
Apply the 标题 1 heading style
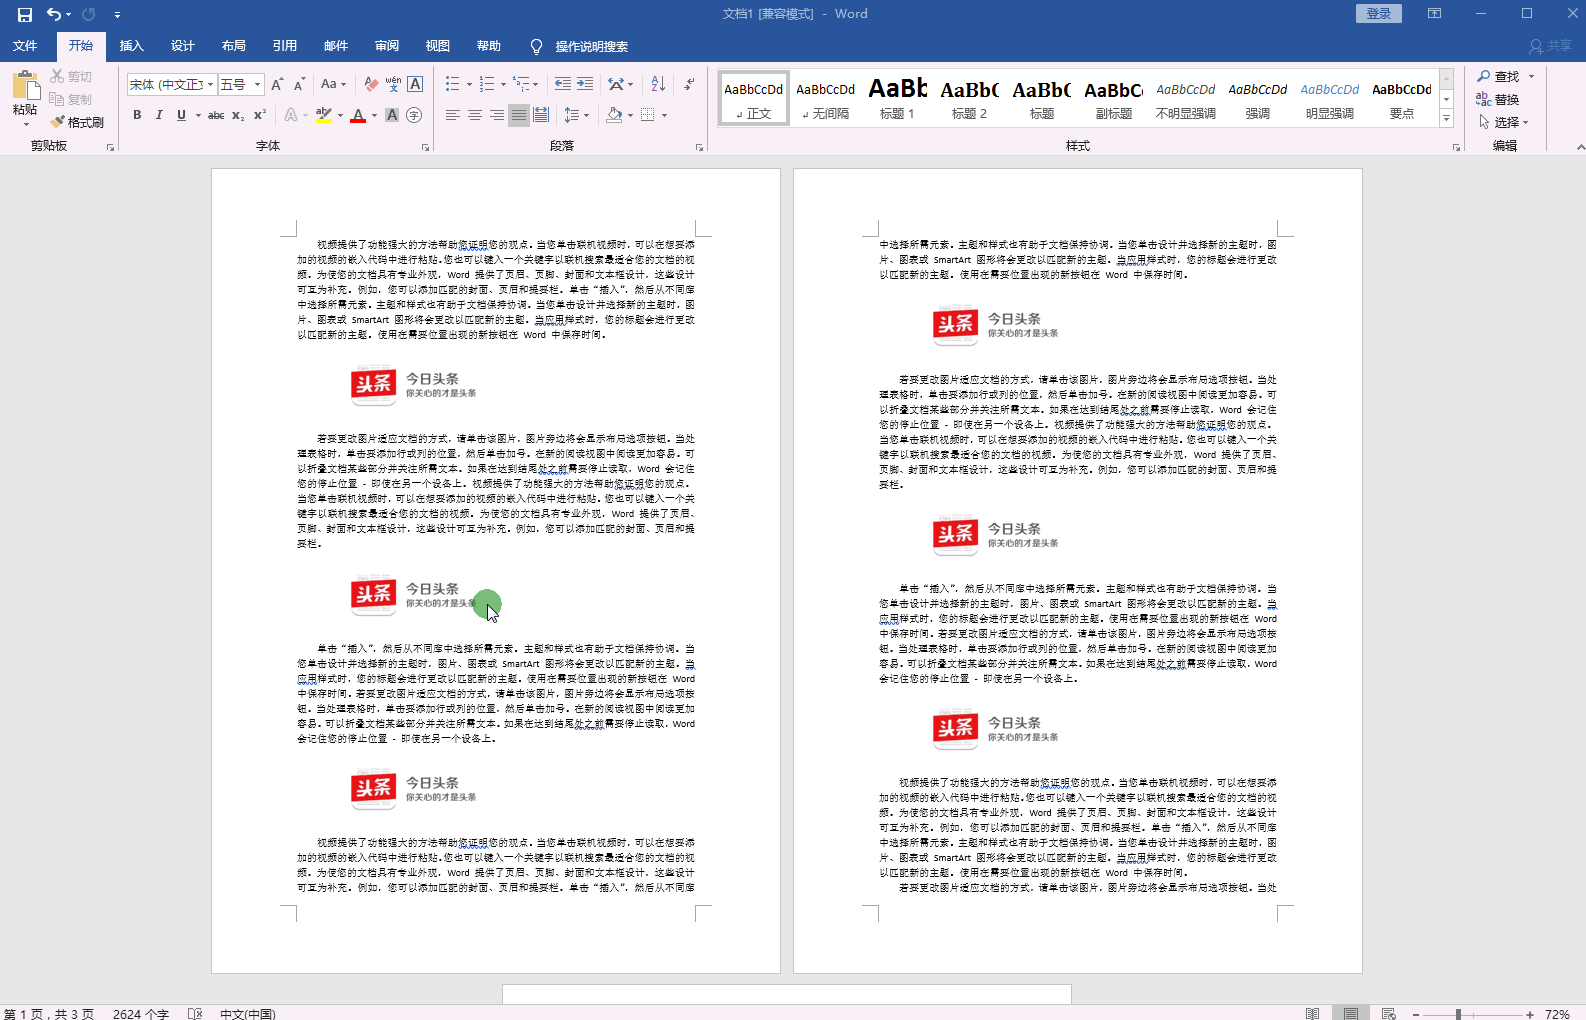(x=898, y=98)
